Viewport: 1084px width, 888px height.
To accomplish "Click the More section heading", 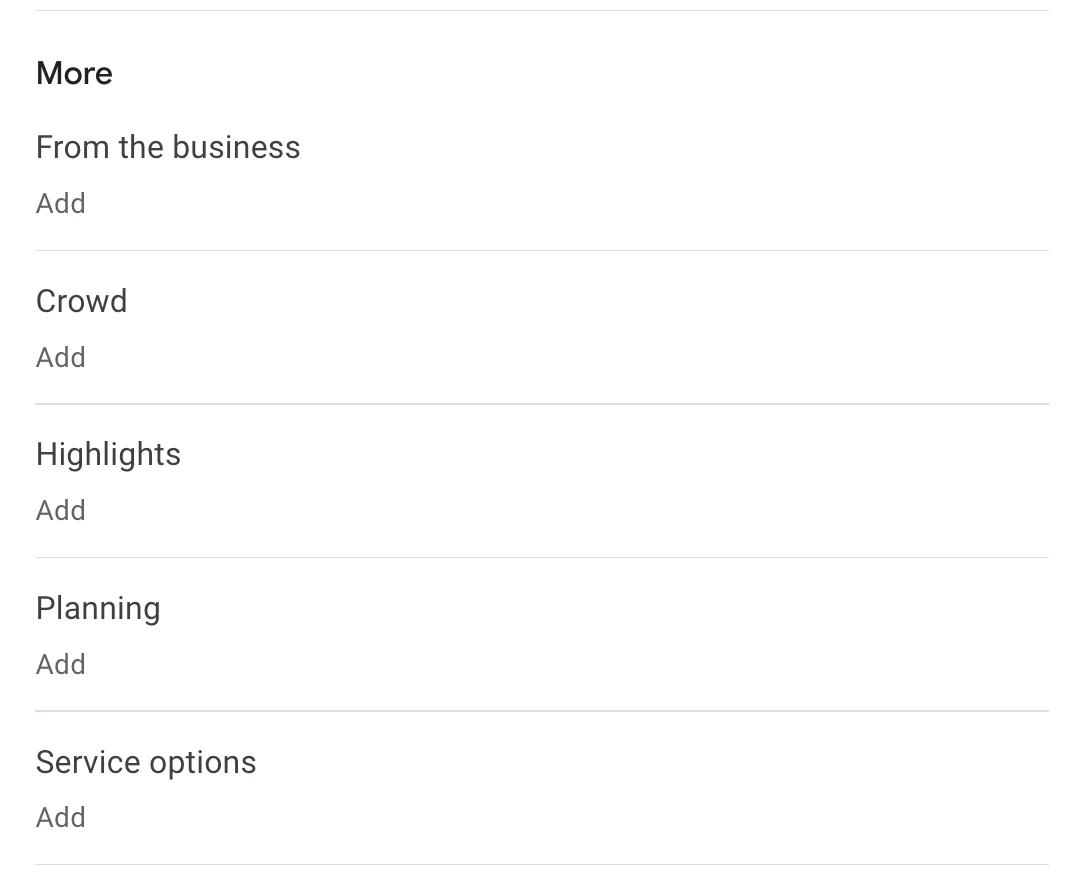I will click(74, 74).
